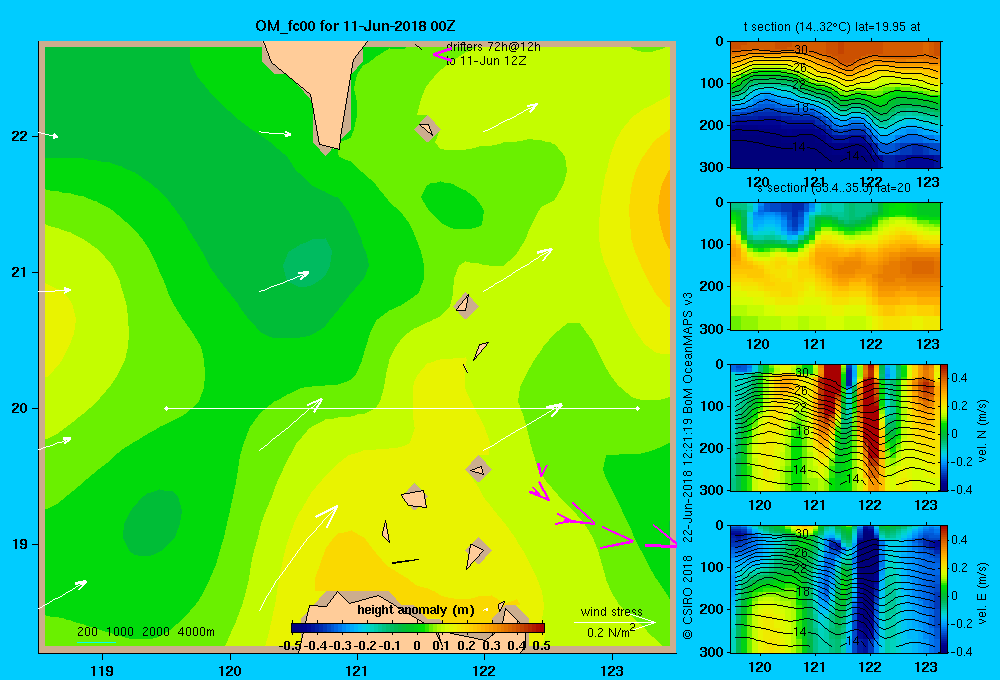Click longitude 122 under salinity section

pyautogui.click(x=871, y=344)
